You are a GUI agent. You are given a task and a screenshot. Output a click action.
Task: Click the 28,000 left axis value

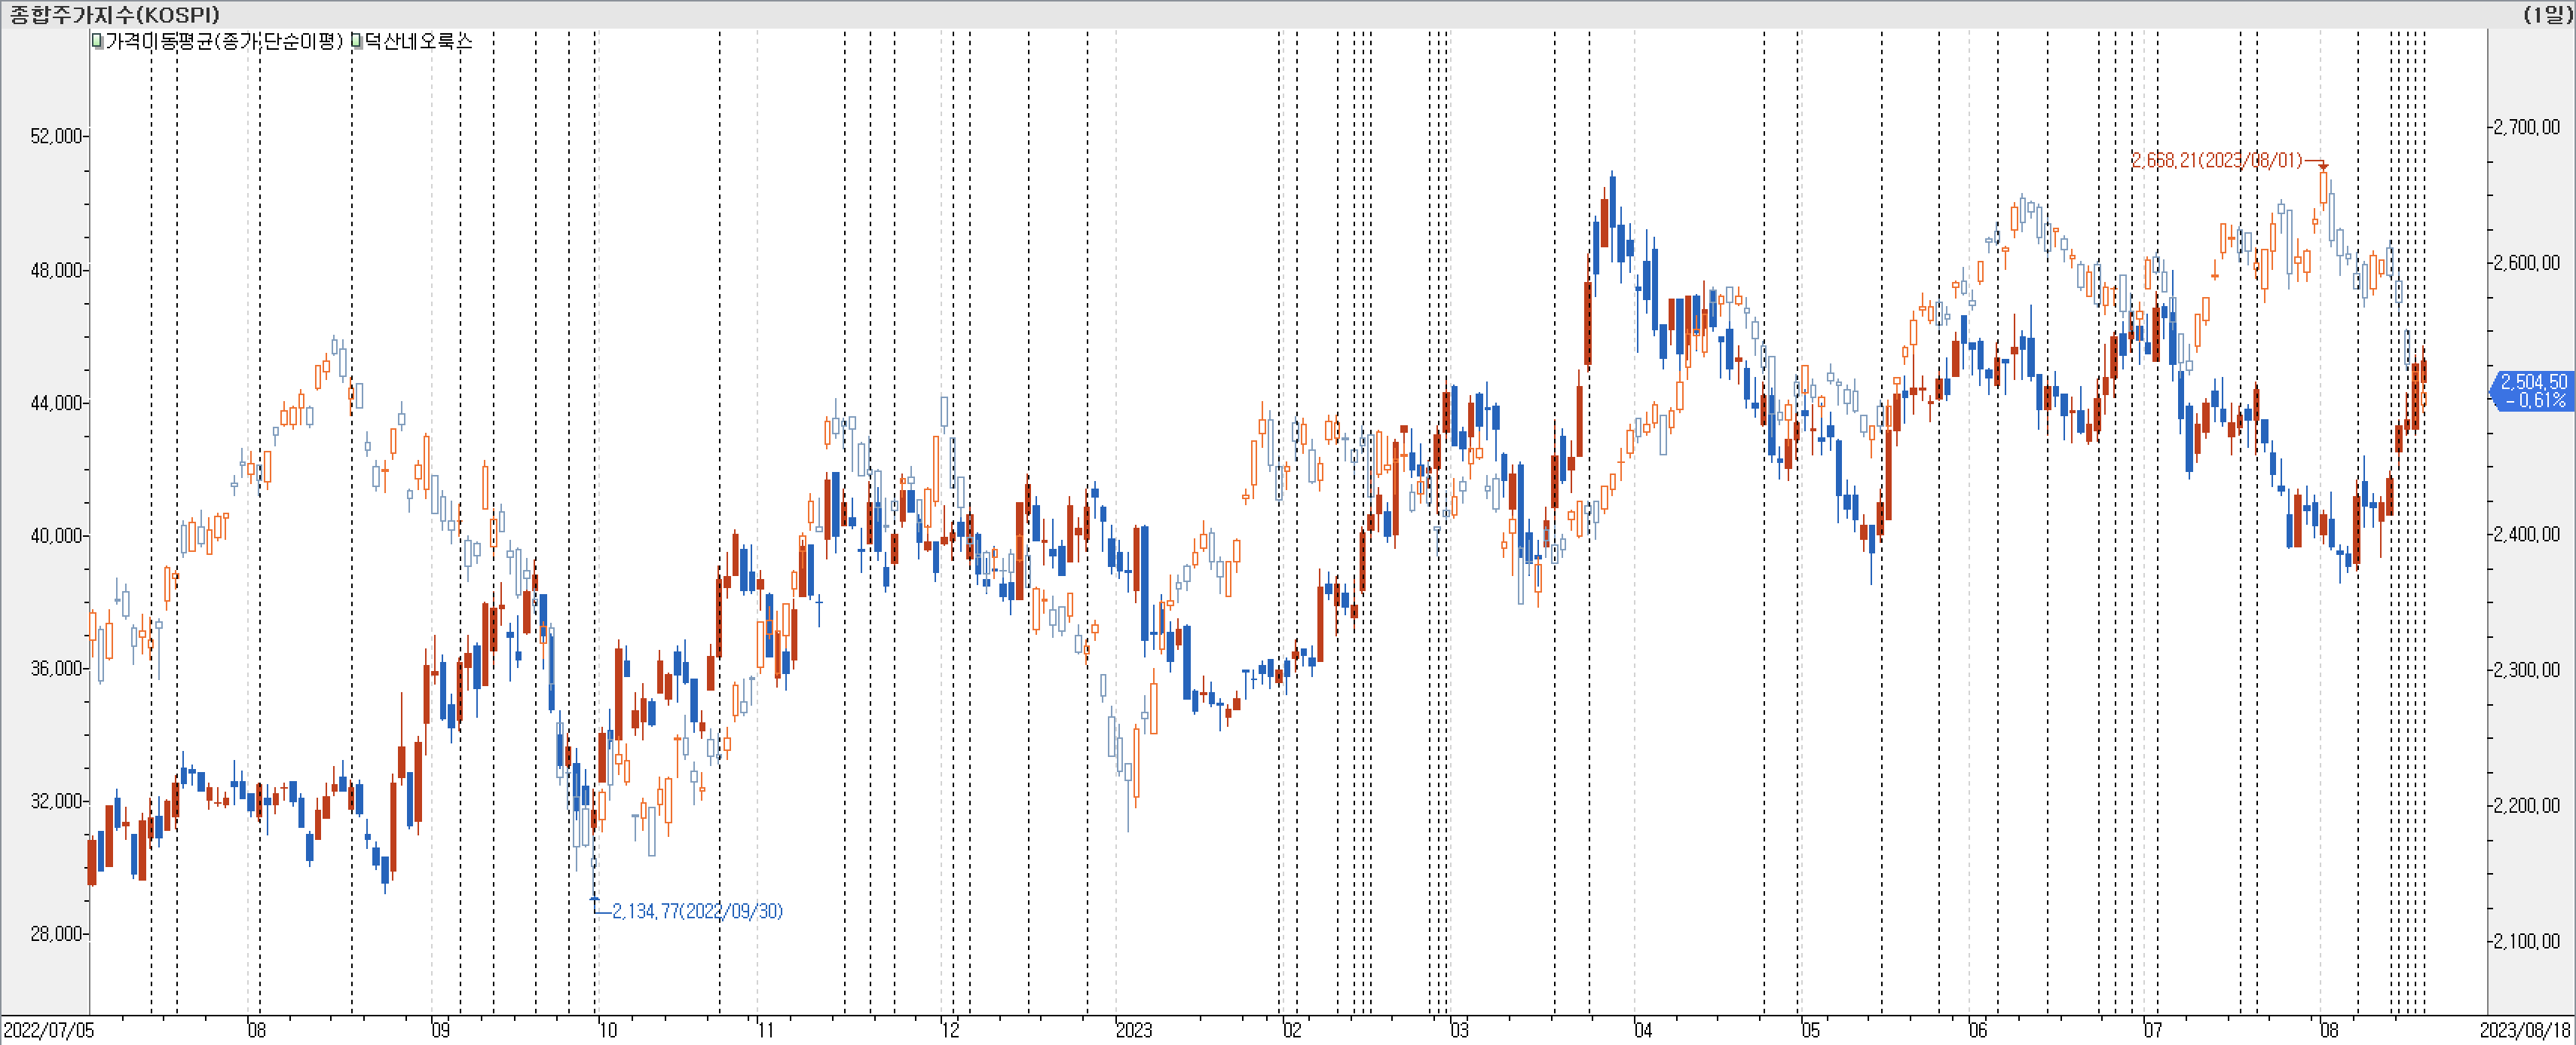56,934
